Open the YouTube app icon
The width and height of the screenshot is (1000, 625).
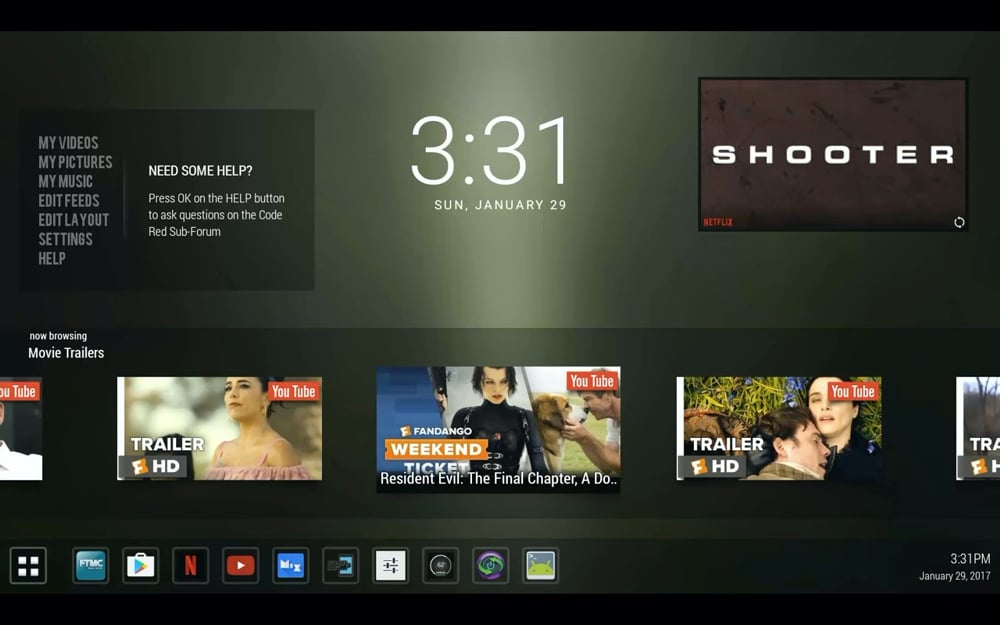240,565
